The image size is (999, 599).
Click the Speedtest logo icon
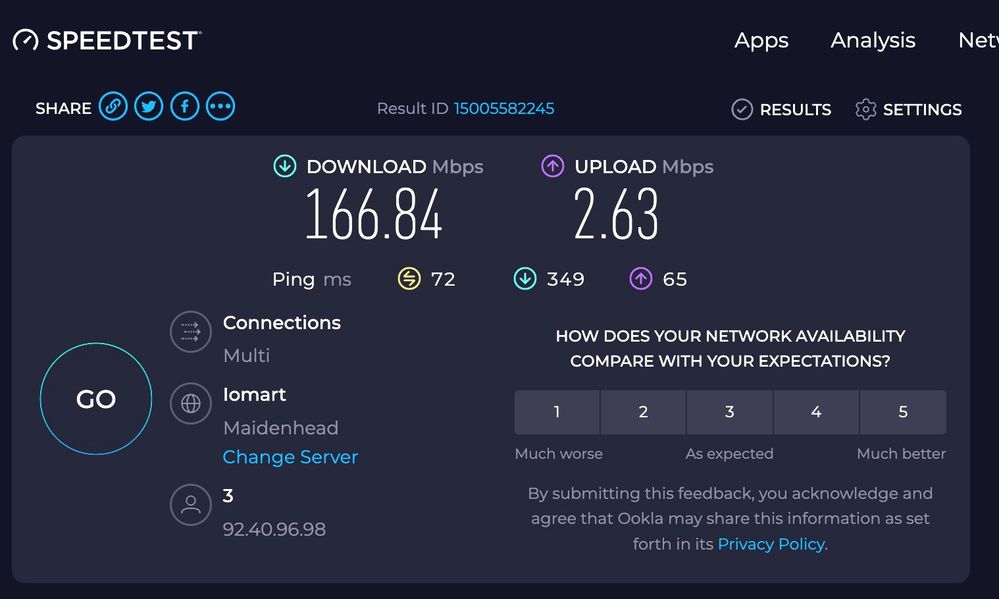click(25, 41)
